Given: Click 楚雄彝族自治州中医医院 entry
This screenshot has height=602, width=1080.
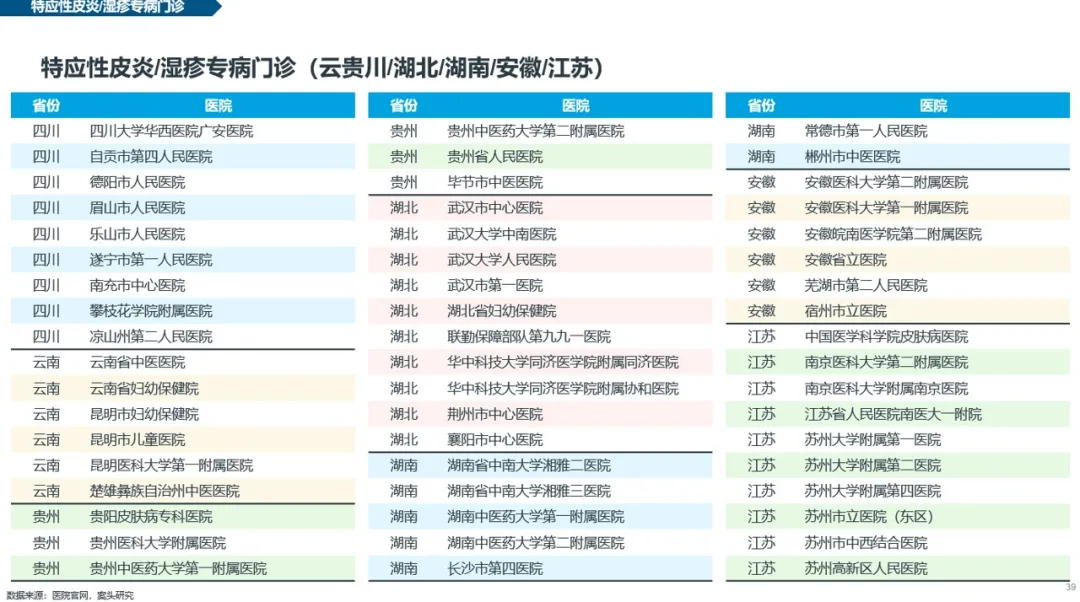Looking at the screenshot, I should coord(165,491).
